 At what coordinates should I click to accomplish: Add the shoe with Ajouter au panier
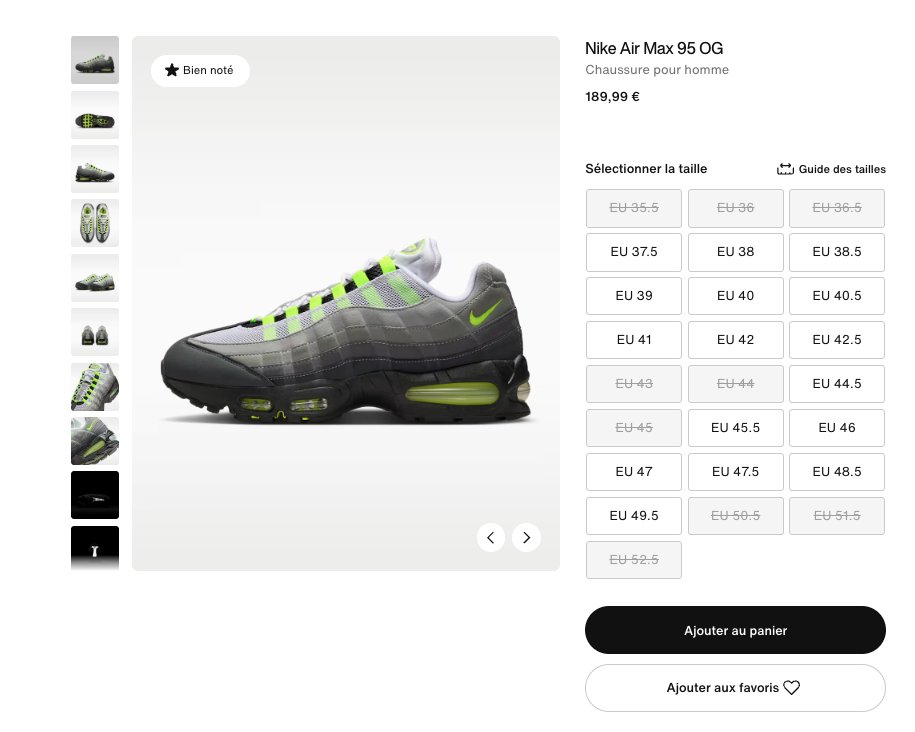[x=735, y=630]
